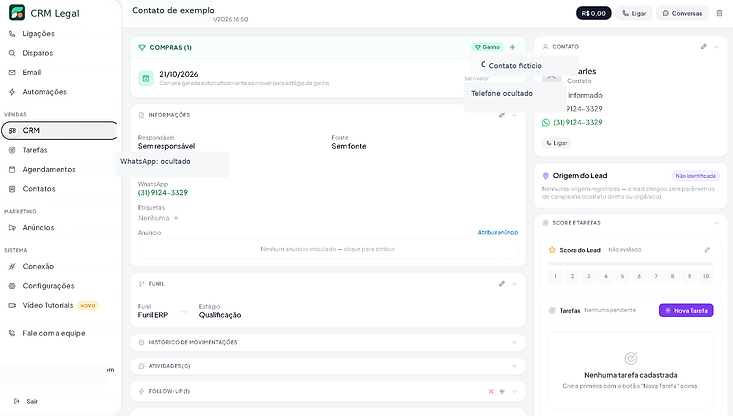
Task: Click the Fale com a equipe phone icon
Action: point(12,333)
